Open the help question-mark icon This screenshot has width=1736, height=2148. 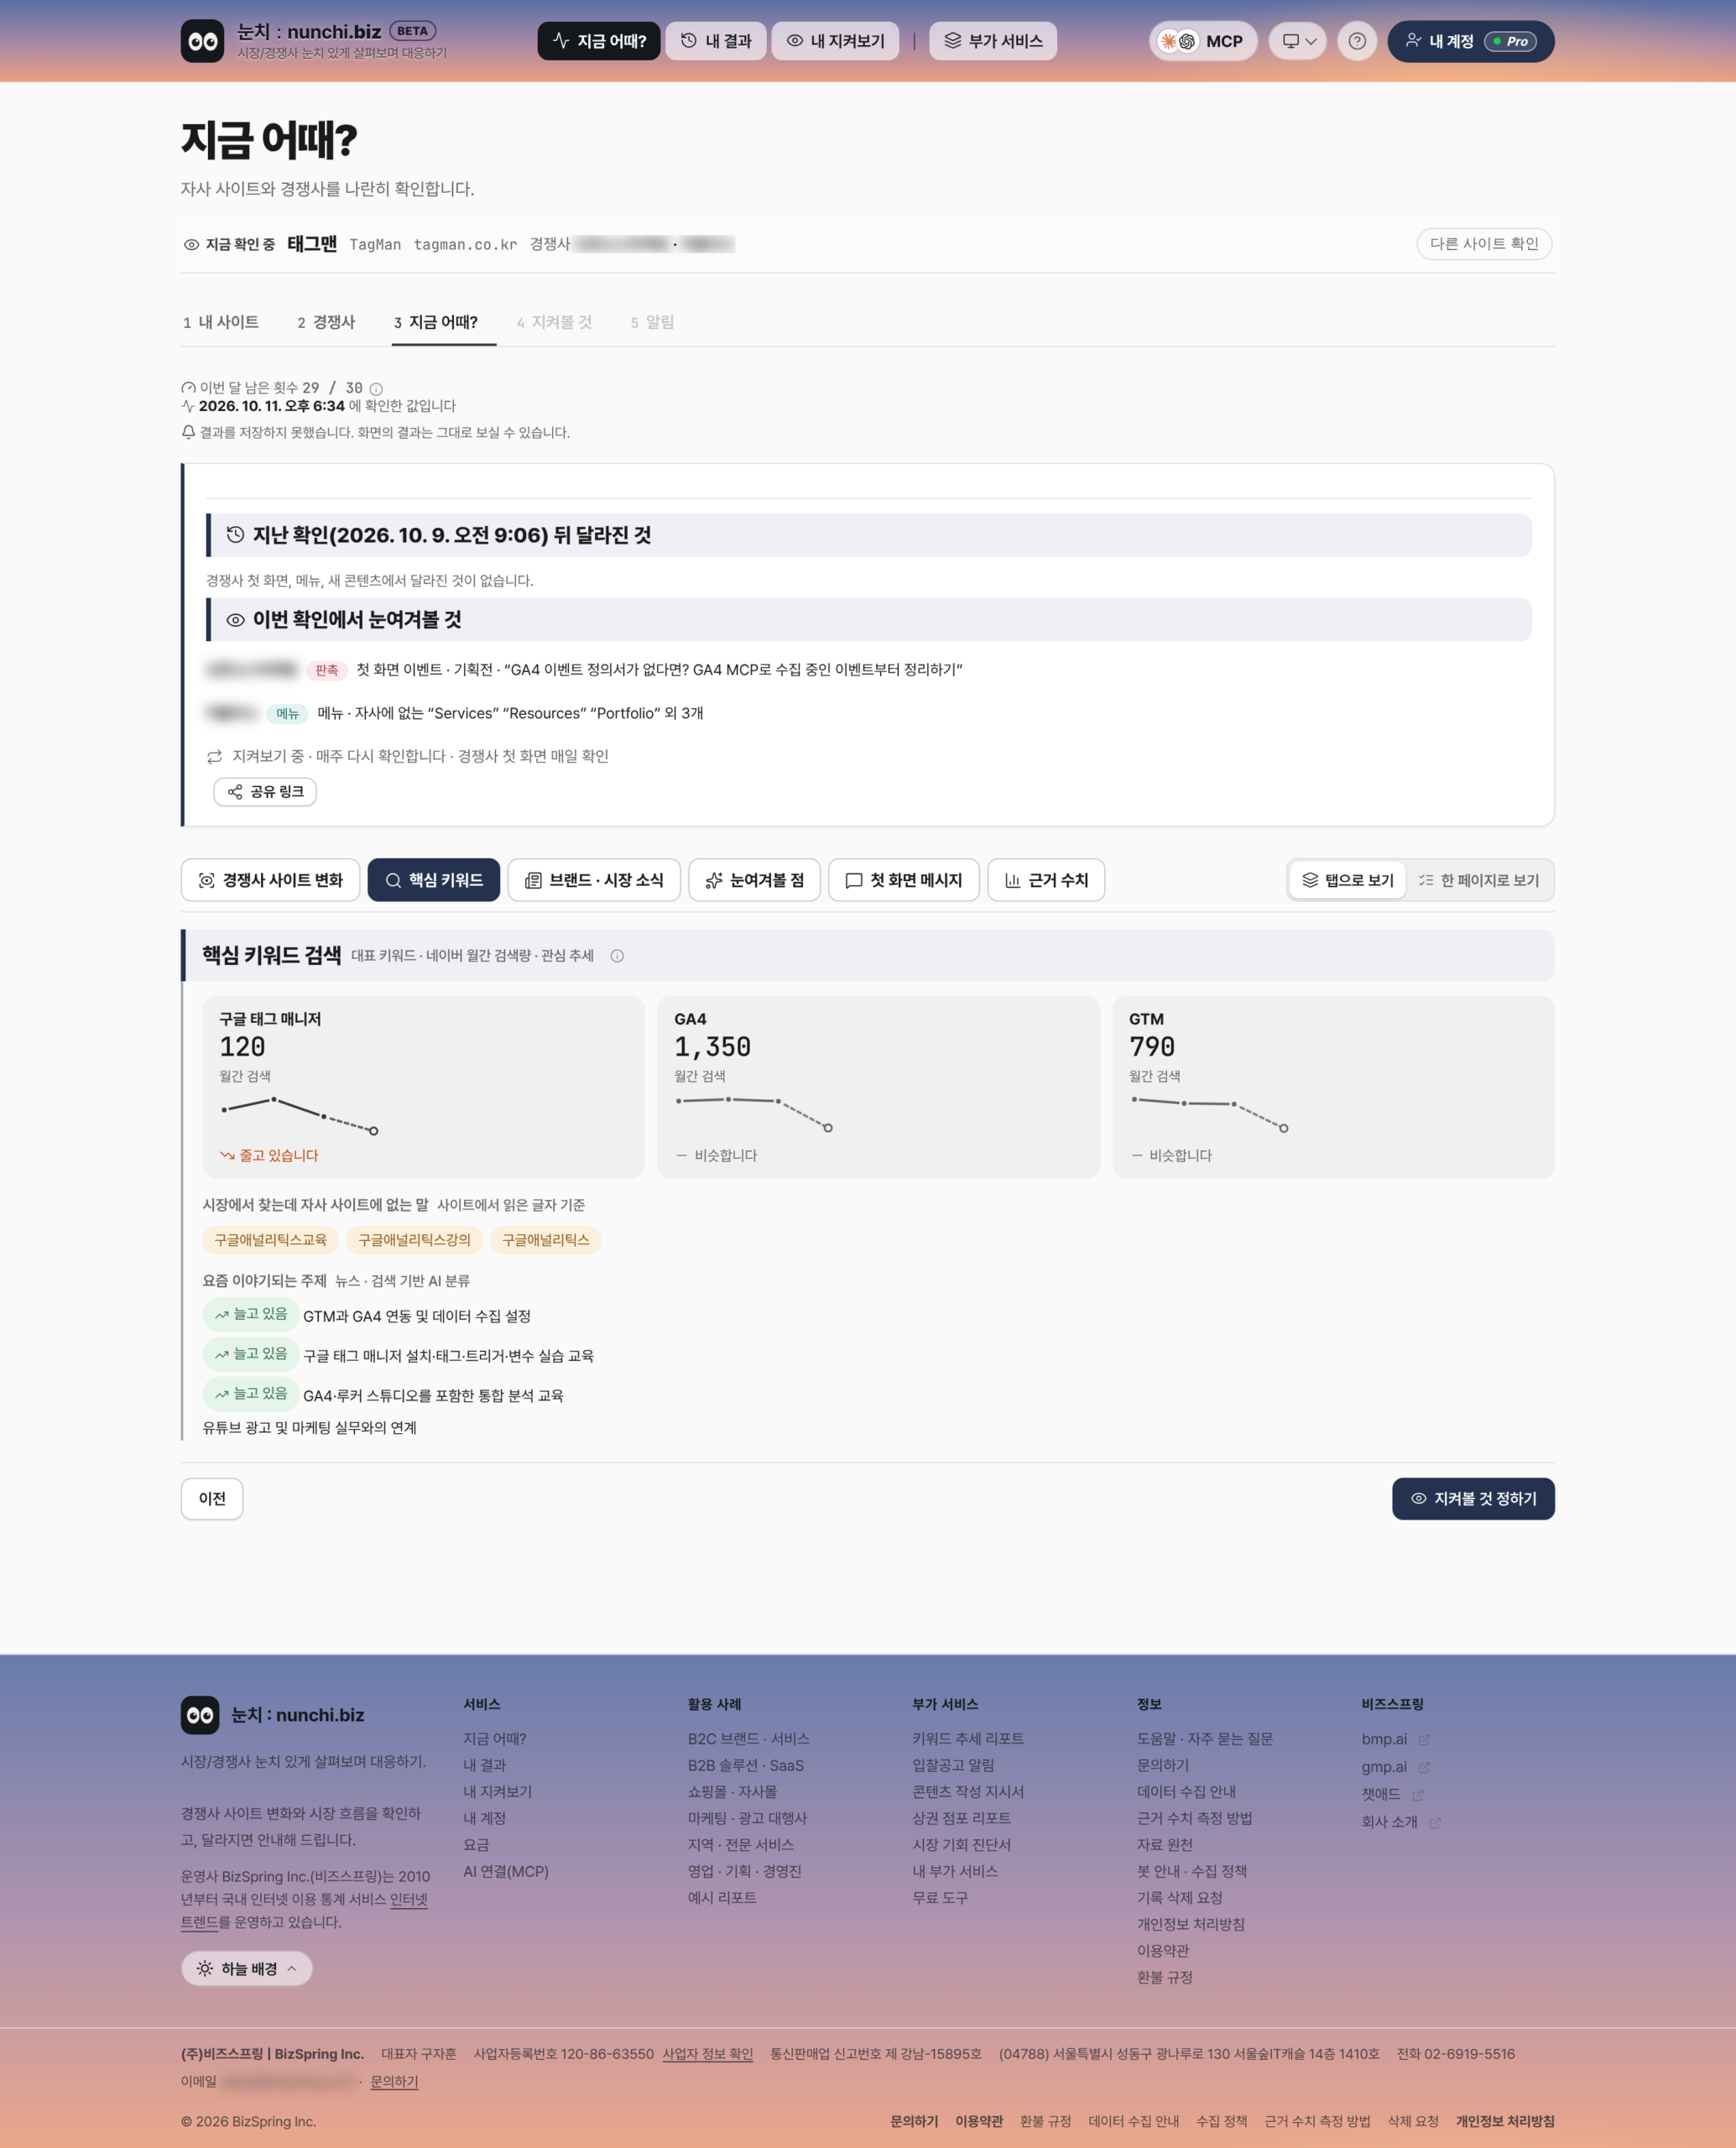[x=1357, y=41]
